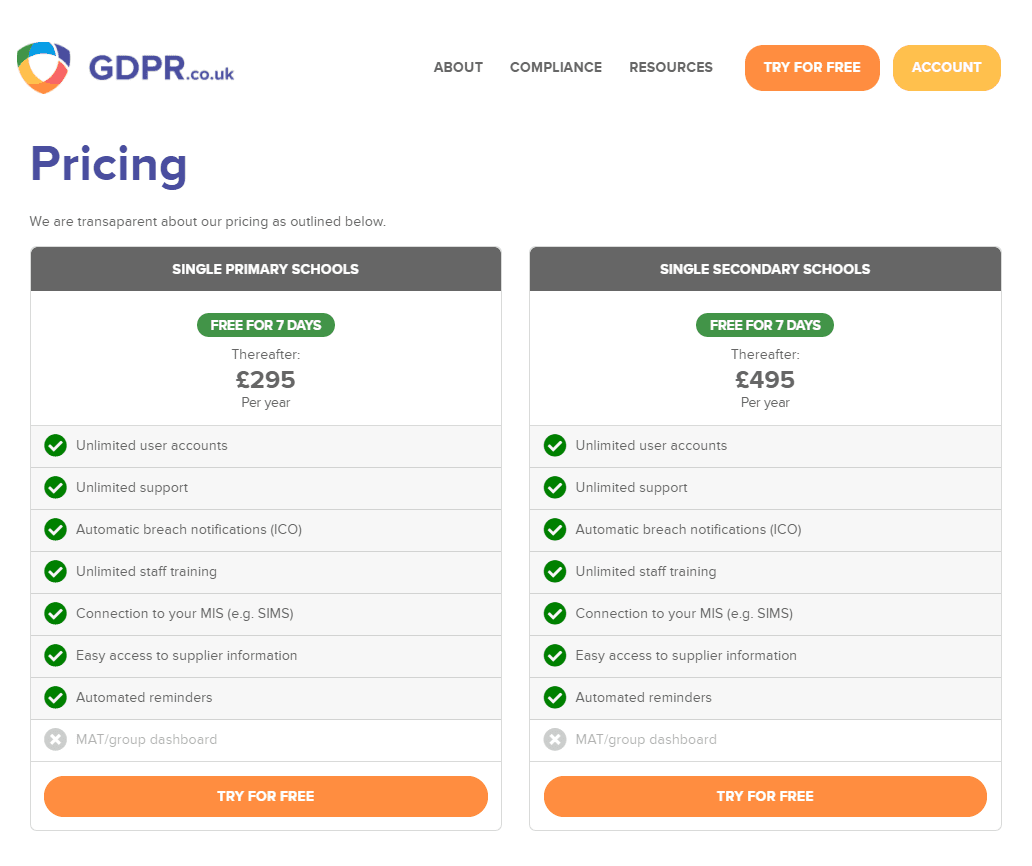
Task: Click the GDPR.co.uk shield logo
Action: [x=43, y=68]
